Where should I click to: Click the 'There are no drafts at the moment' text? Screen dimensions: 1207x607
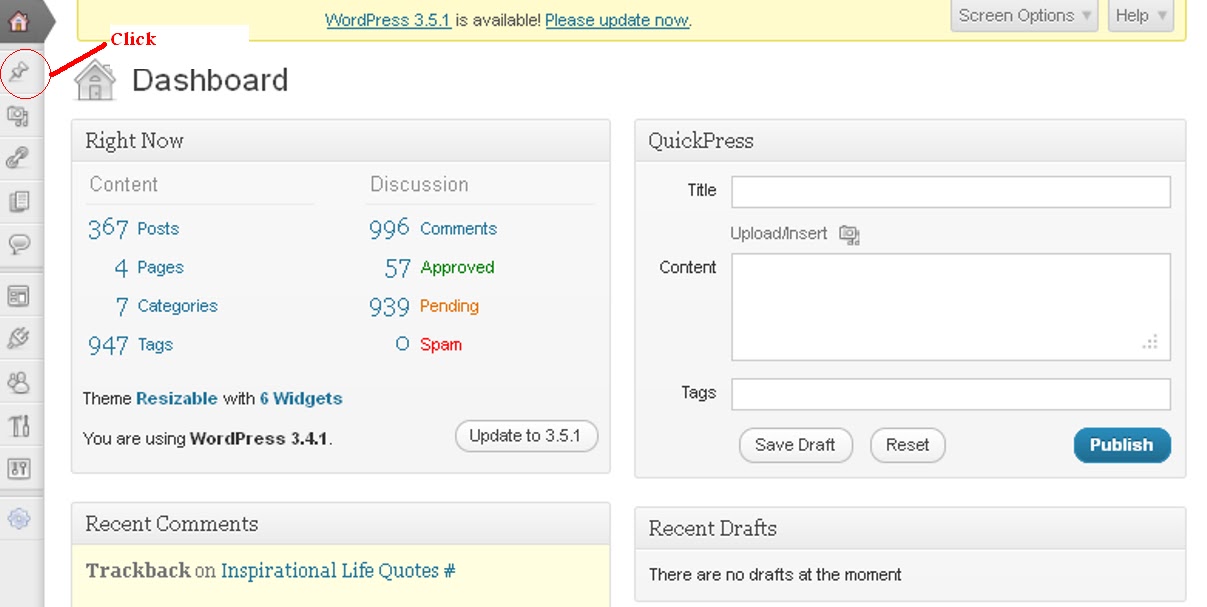click(x=775, y=575)
